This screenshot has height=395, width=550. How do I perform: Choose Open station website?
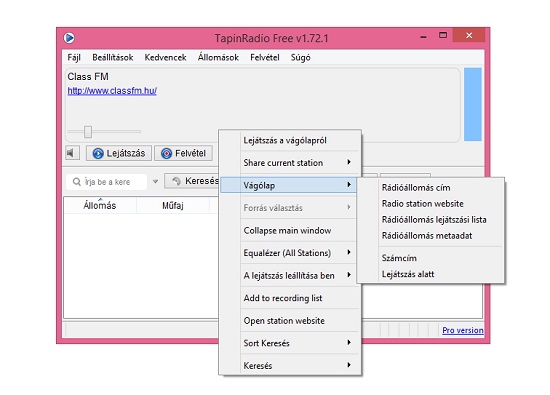pos(290,321)
